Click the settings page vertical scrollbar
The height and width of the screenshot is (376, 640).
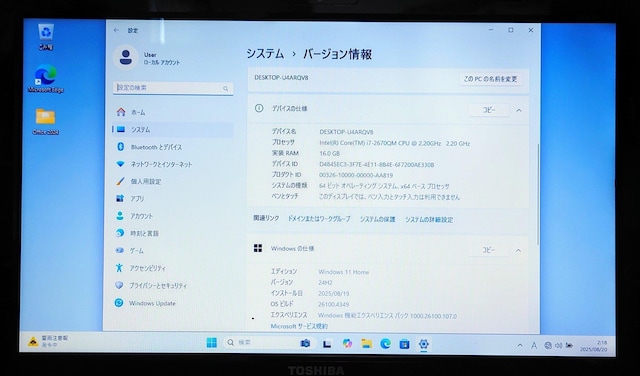538,194
